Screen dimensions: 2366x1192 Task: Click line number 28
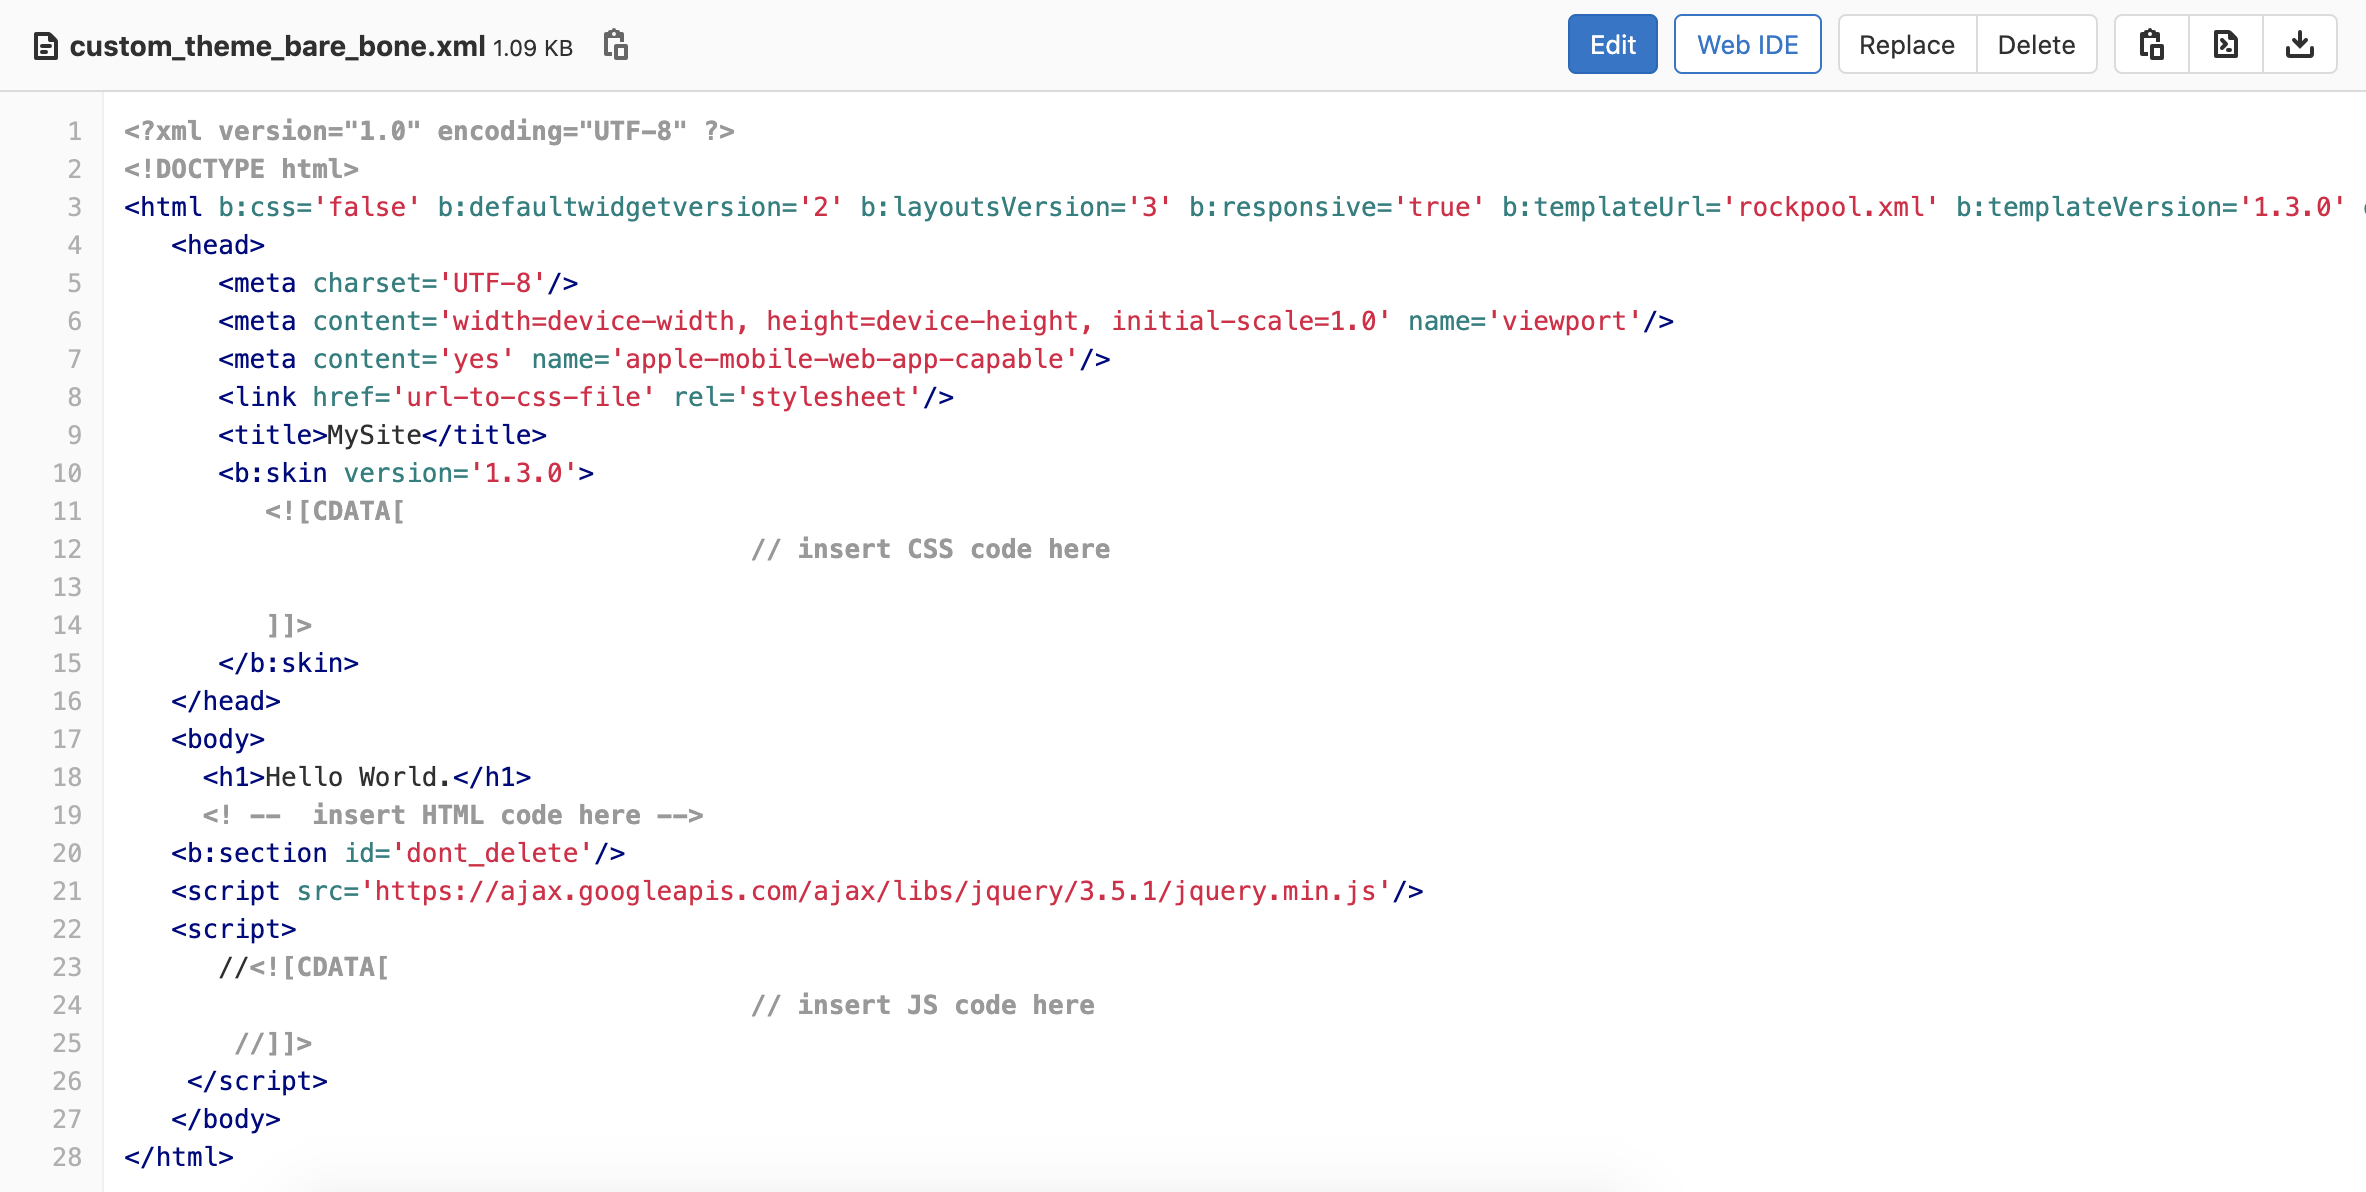tap(67, 1157)
